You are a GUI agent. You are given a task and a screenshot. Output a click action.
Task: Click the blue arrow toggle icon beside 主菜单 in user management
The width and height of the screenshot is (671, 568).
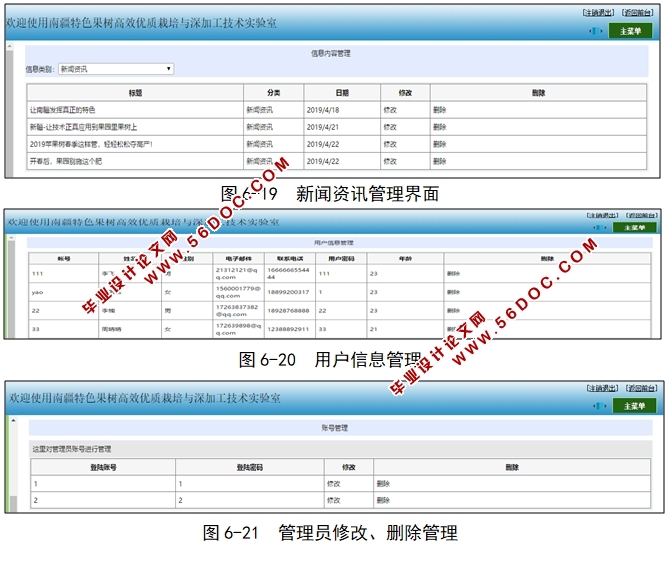click(600, 228)
